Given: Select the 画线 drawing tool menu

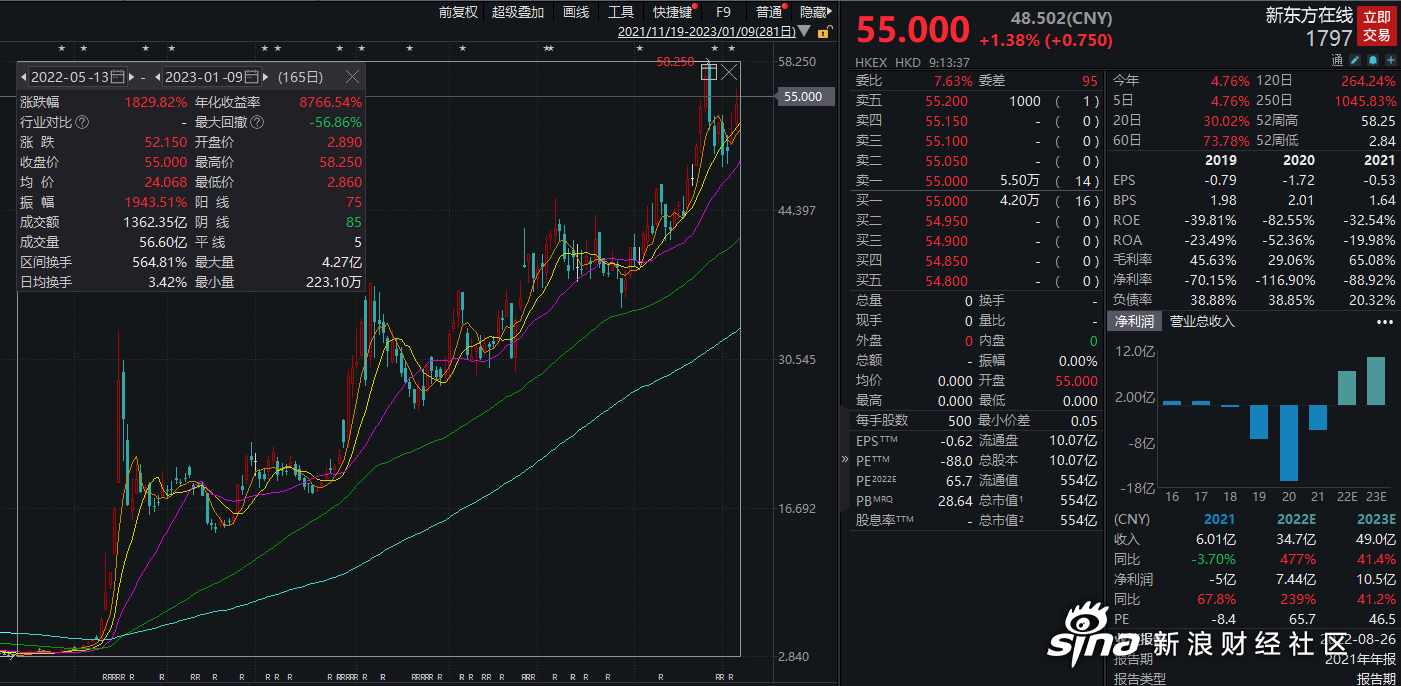Looking at the screenshot, I should pyautogui.click(x=576, y=12).
